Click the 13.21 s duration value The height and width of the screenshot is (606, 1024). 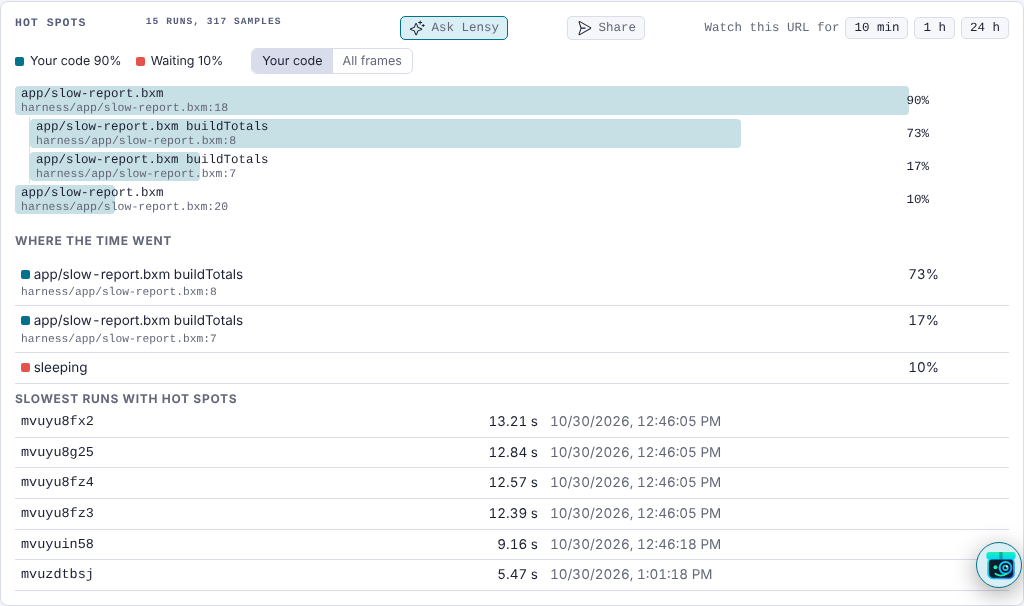click(x=513, y=422)
